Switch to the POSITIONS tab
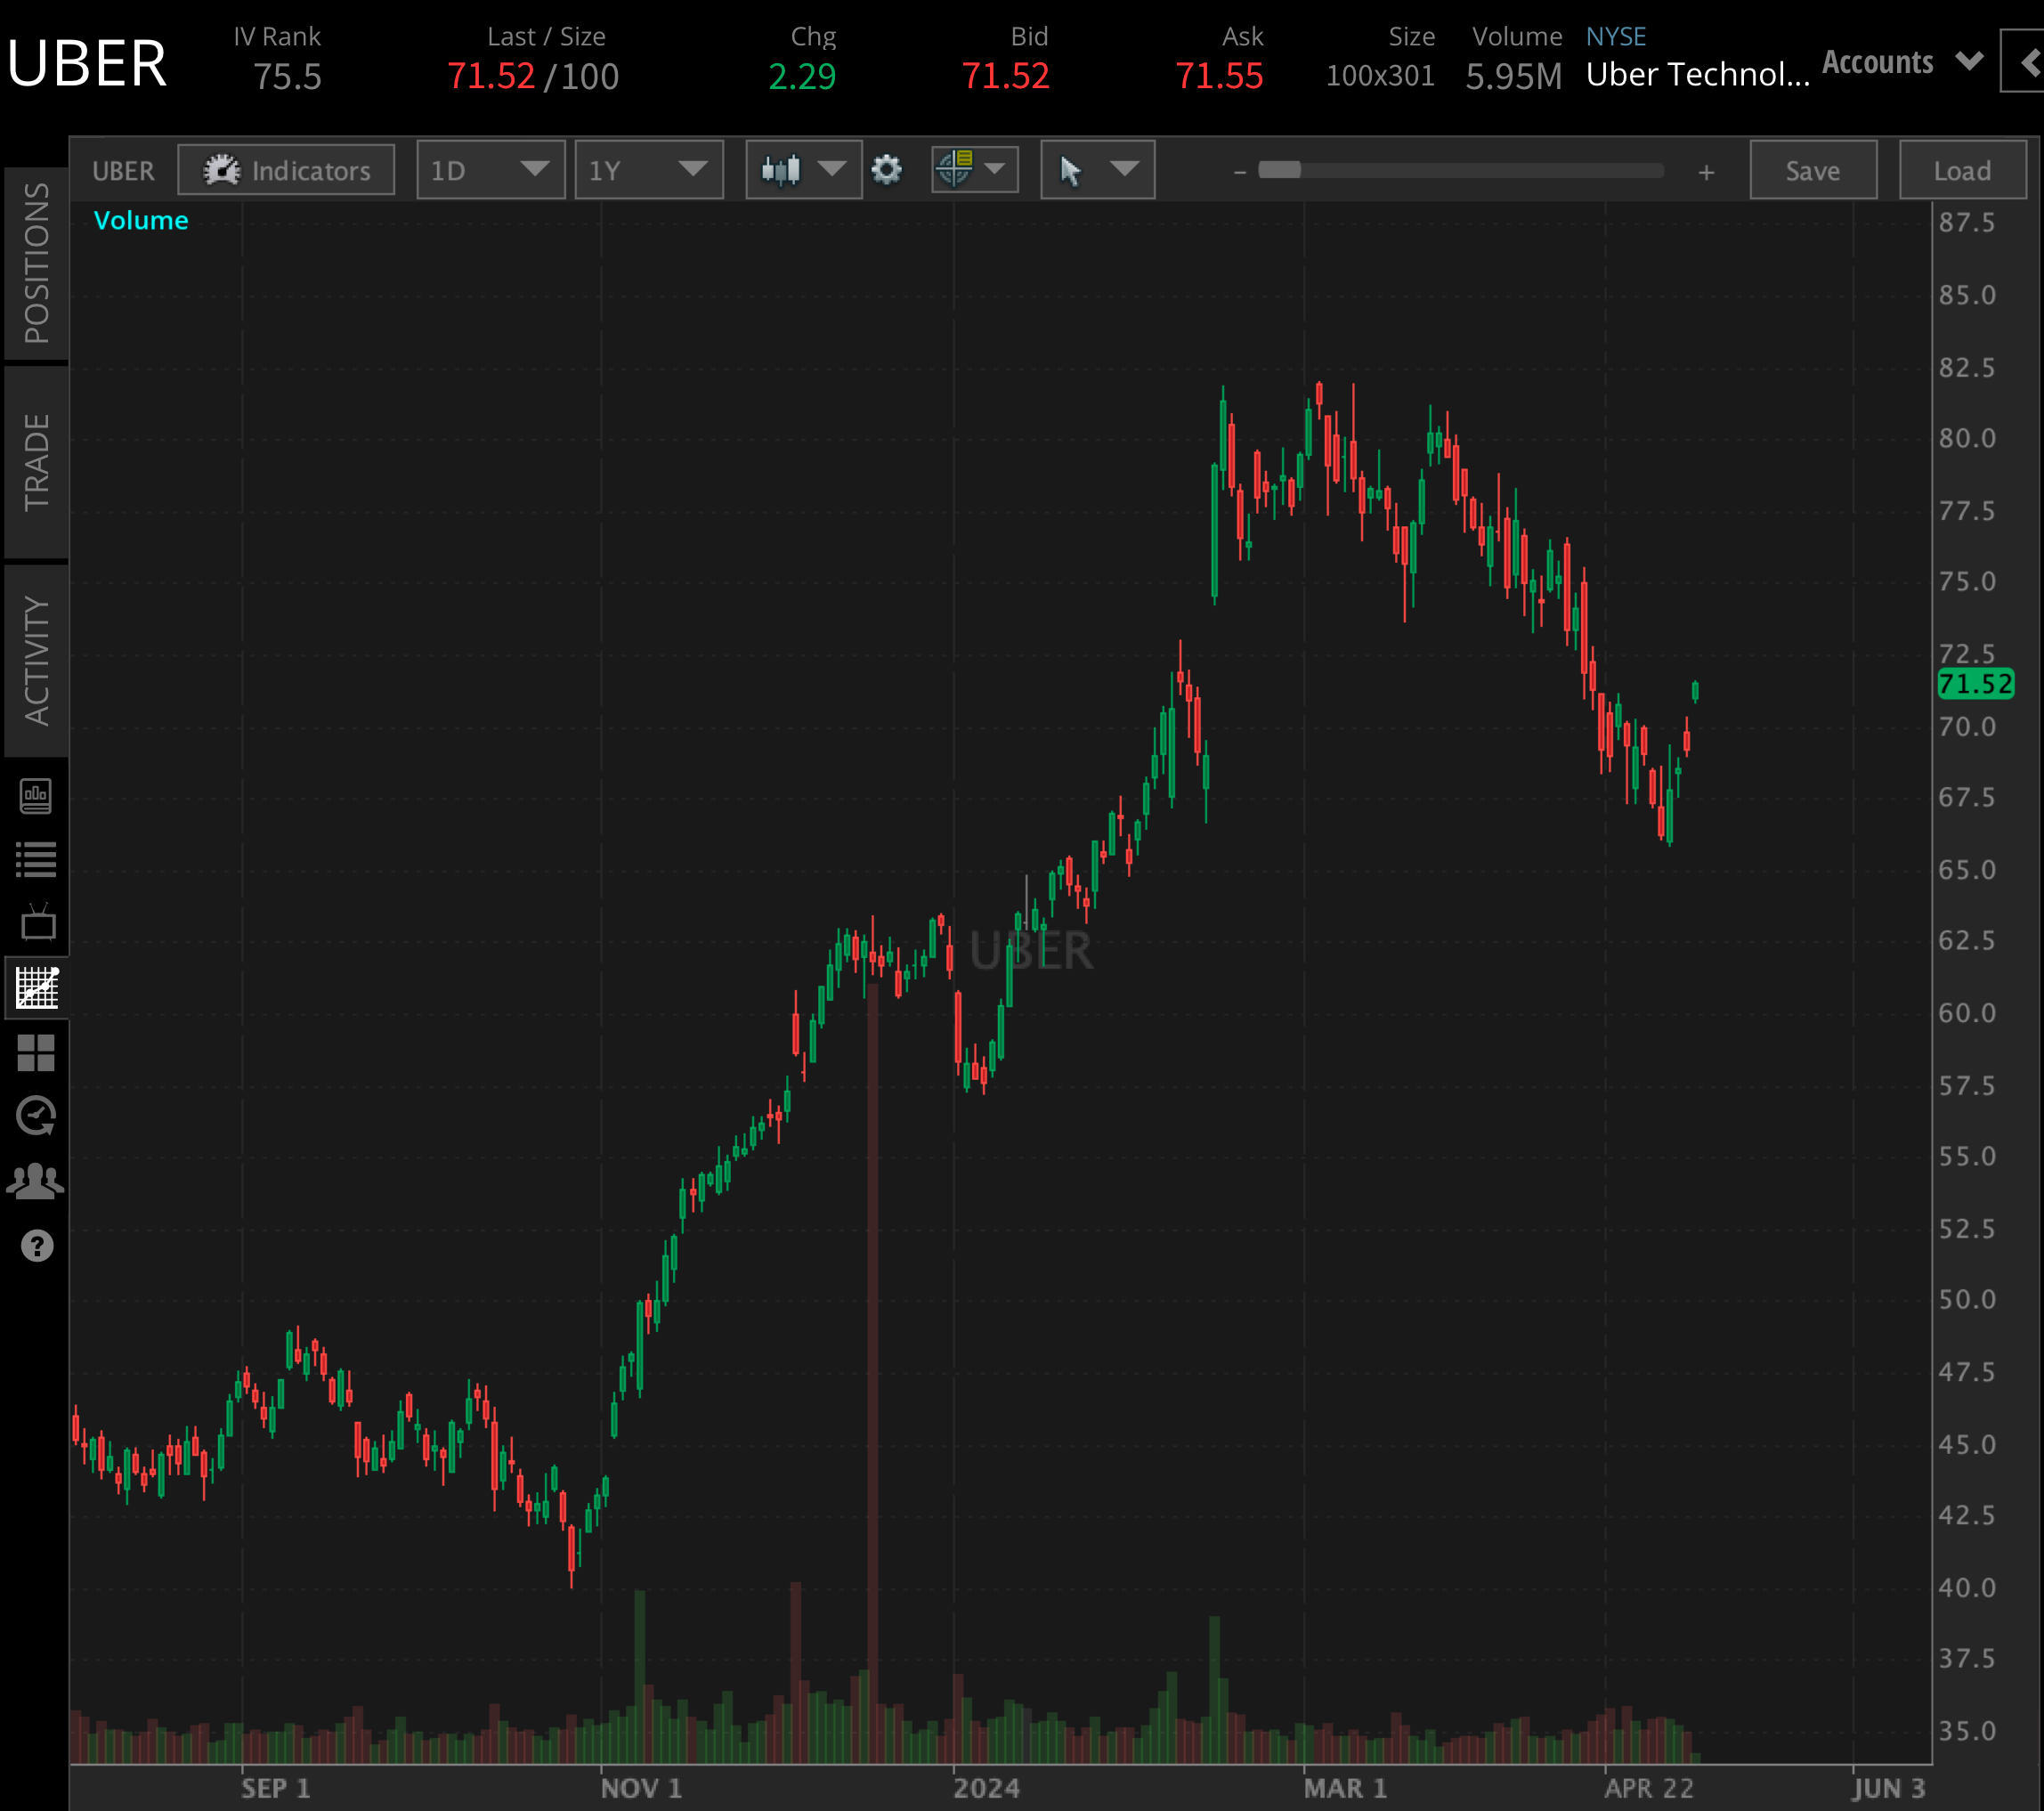 coord(36,263)
